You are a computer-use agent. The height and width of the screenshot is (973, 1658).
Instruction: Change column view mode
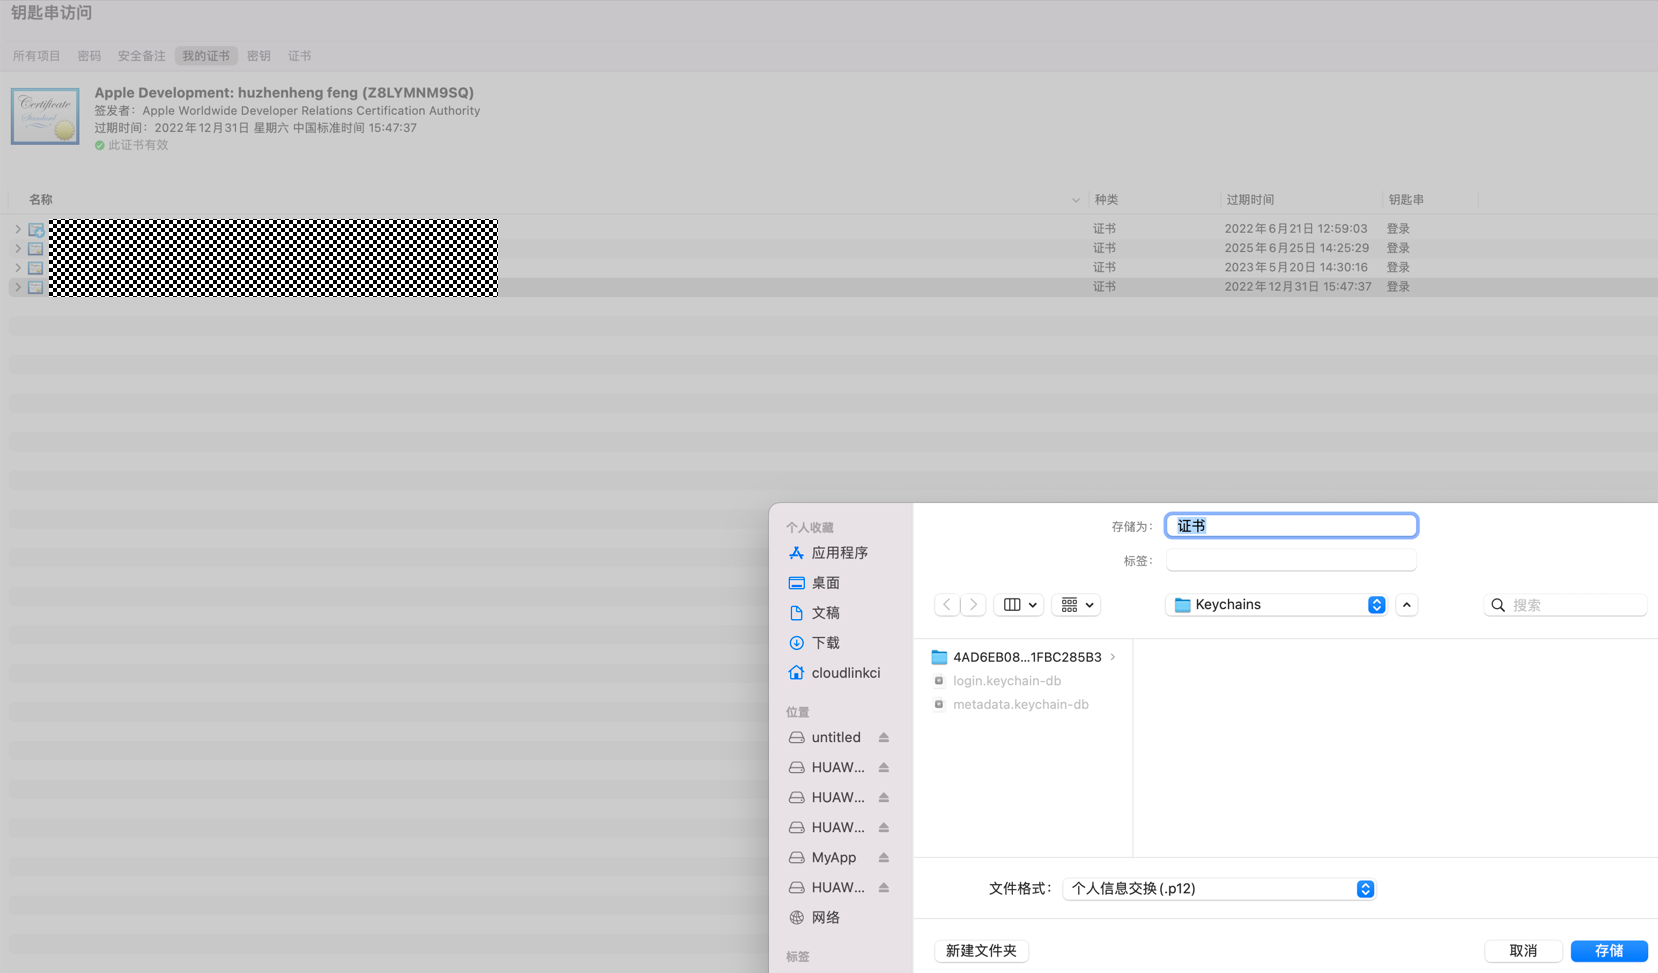(1019, 605)
